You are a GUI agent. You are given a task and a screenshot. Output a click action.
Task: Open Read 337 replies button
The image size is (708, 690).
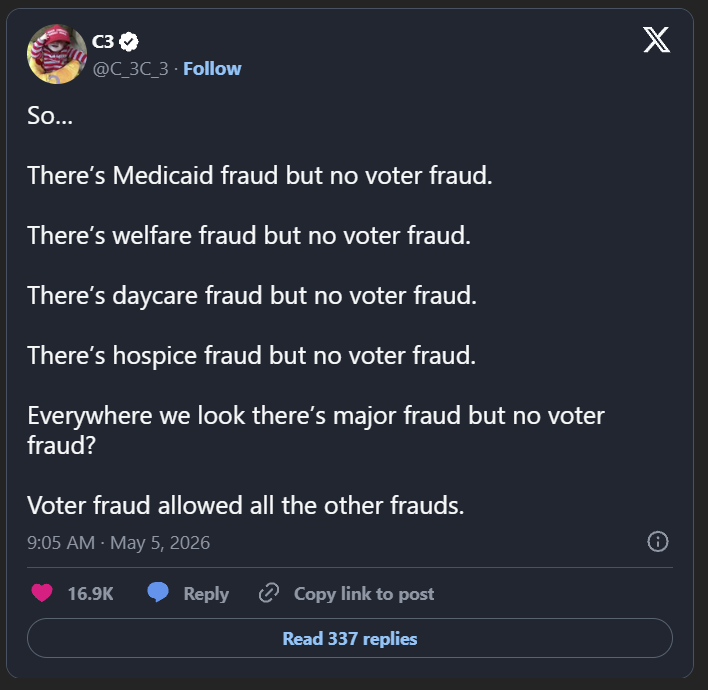350,638
